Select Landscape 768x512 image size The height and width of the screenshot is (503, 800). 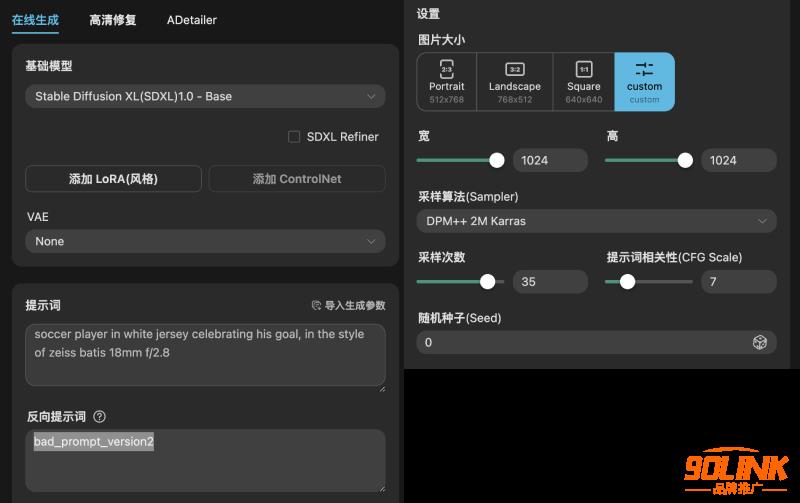(x=515, y=82)
